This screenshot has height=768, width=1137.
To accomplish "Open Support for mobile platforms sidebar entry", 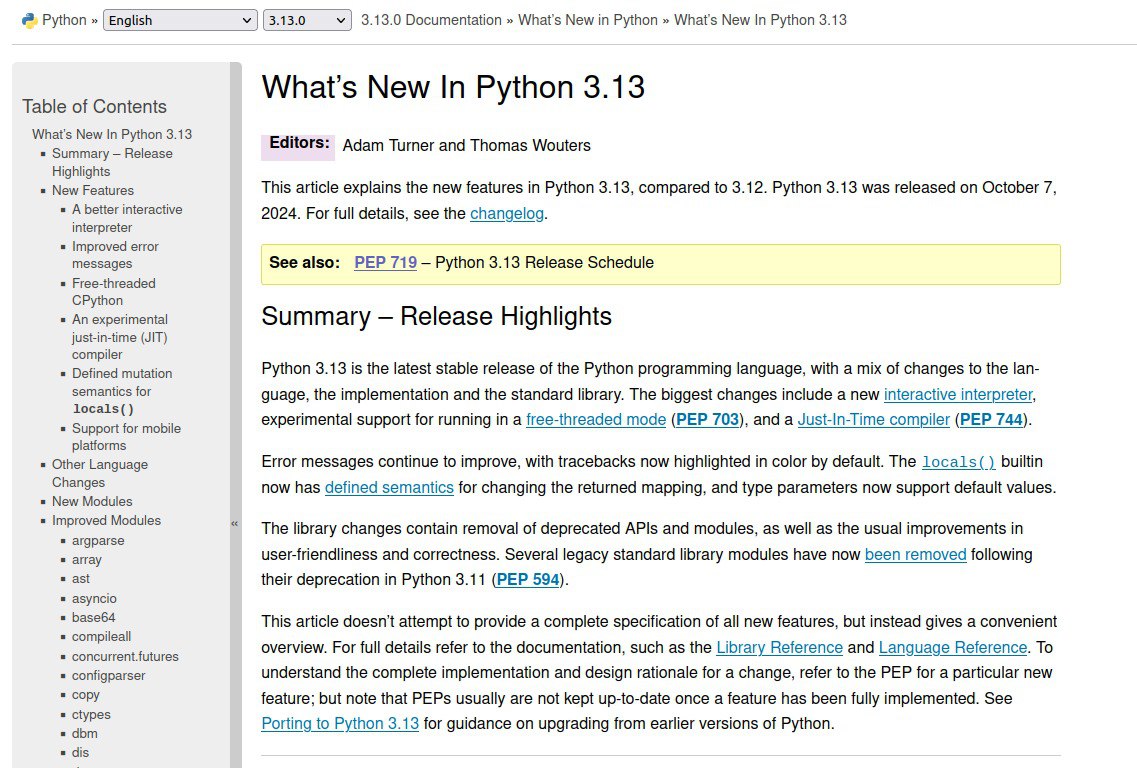I will click(126, 437).
